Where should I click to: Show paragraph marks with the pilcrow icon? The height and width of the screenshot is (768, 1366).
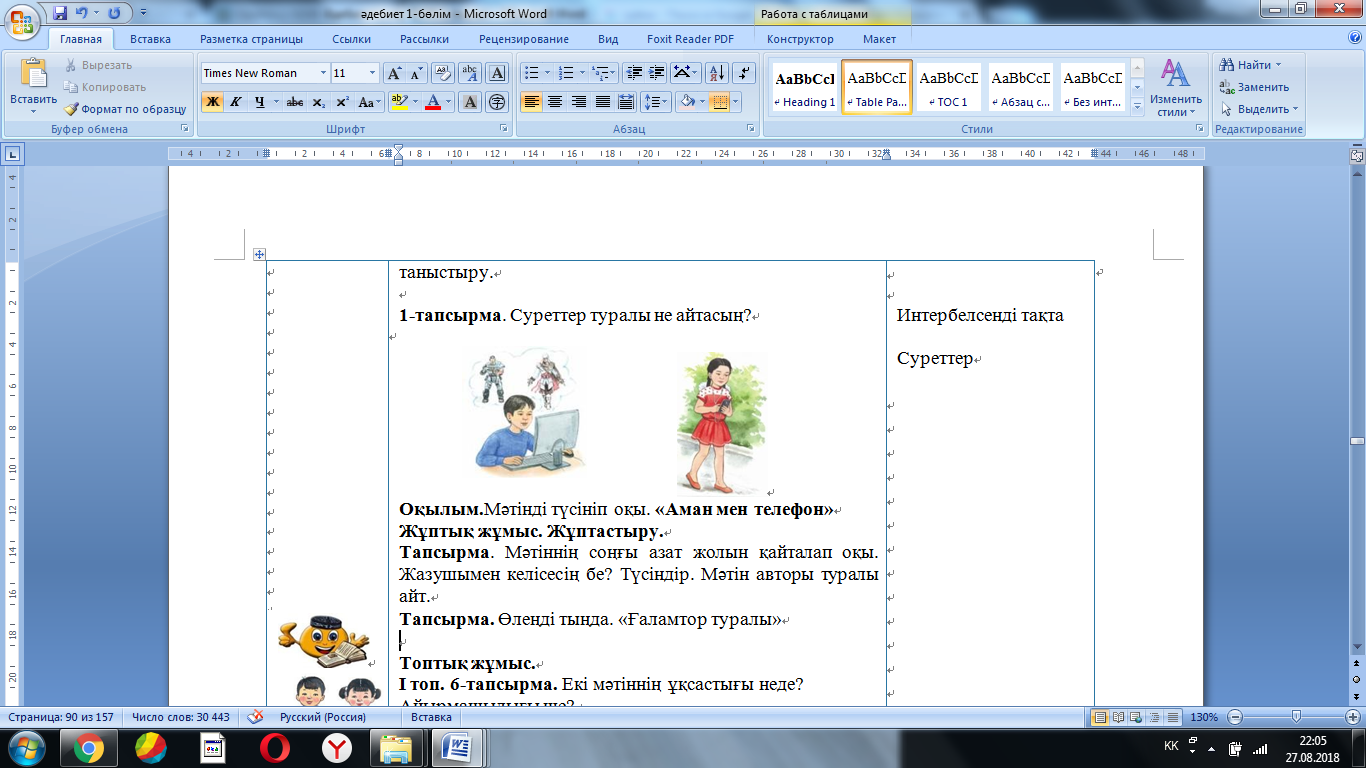pyautogui.click(x=744, y=73)
